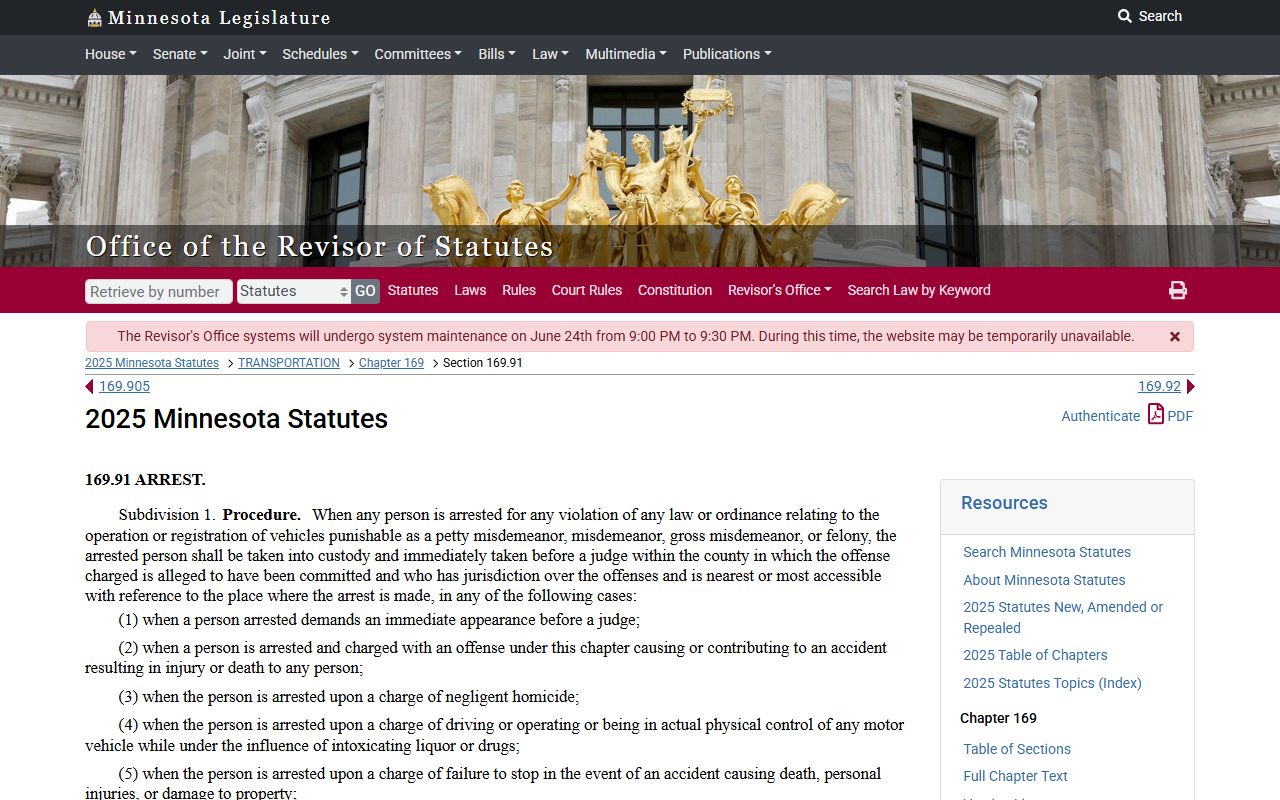Image resolution: width=1280 pixels, height=800 pixels.
Task: Click the Resources panel heading
Action: 1004,503
